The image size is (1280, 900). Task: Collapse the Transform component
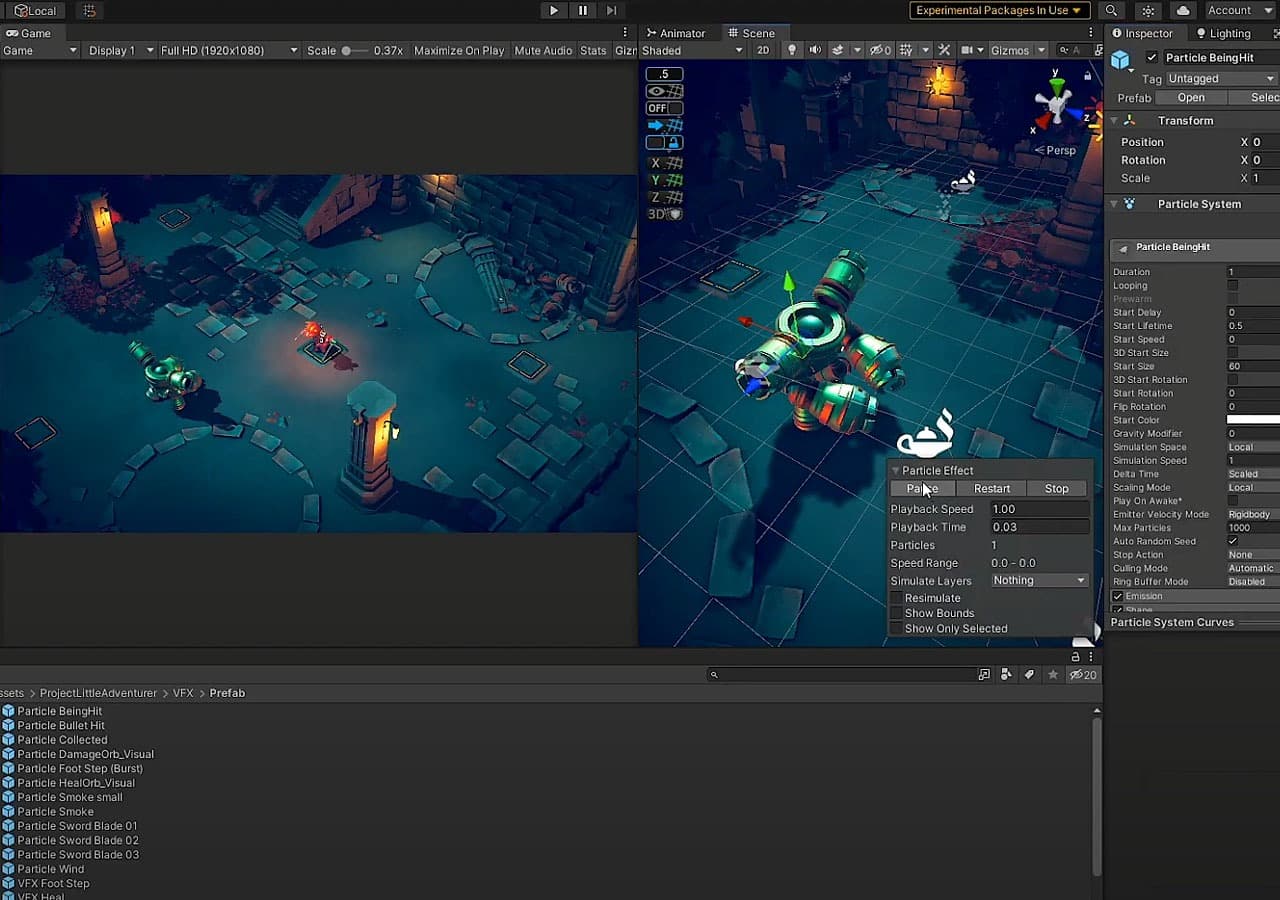[1115, 120]
